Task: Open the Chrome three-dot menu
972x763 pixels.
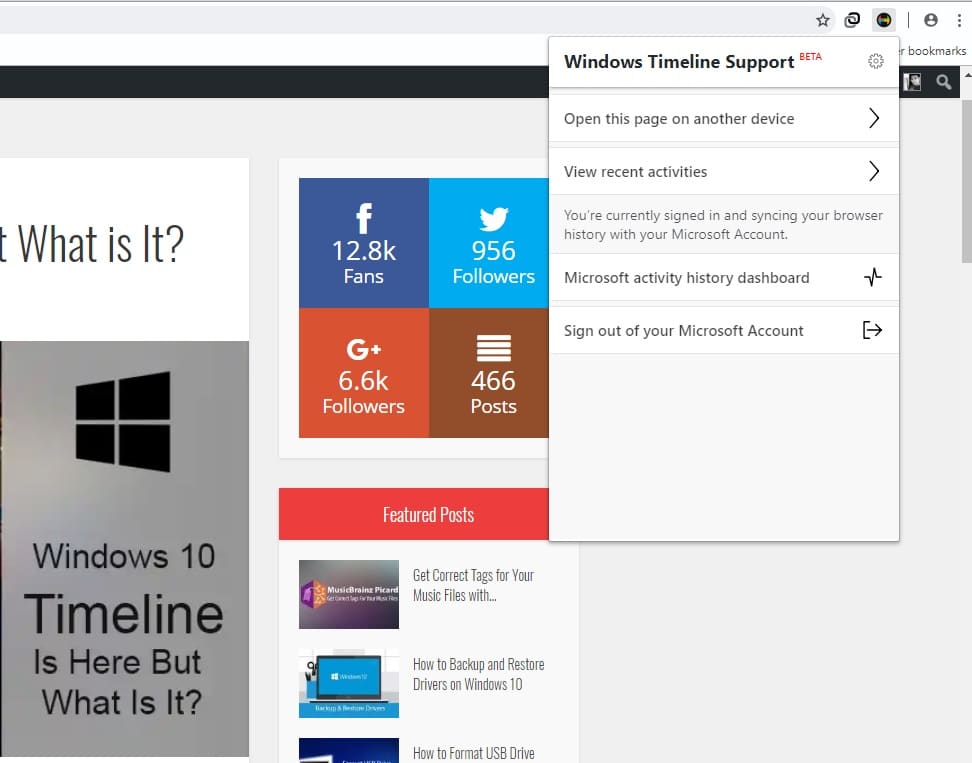Action: coord(959,20)
